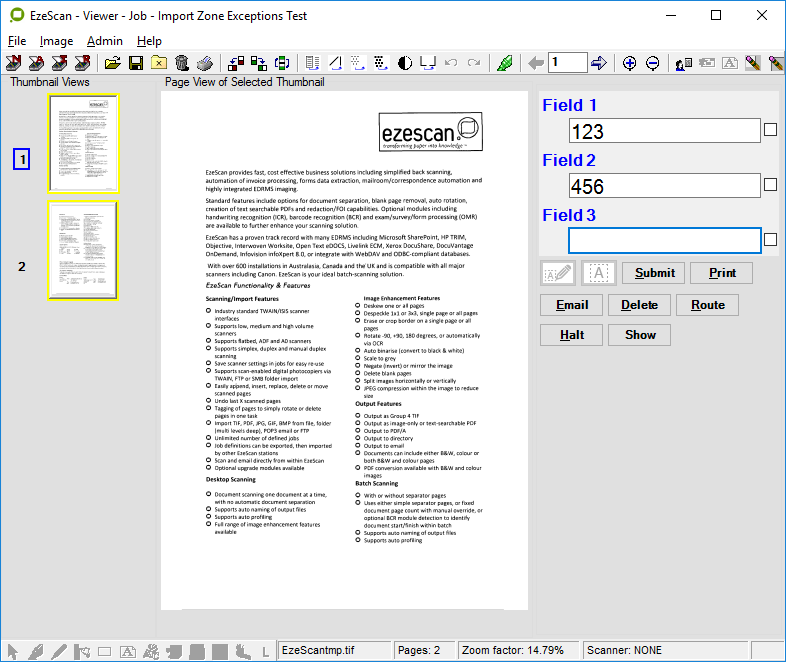Tick the checkbox beside Field 1

point(770,130)
